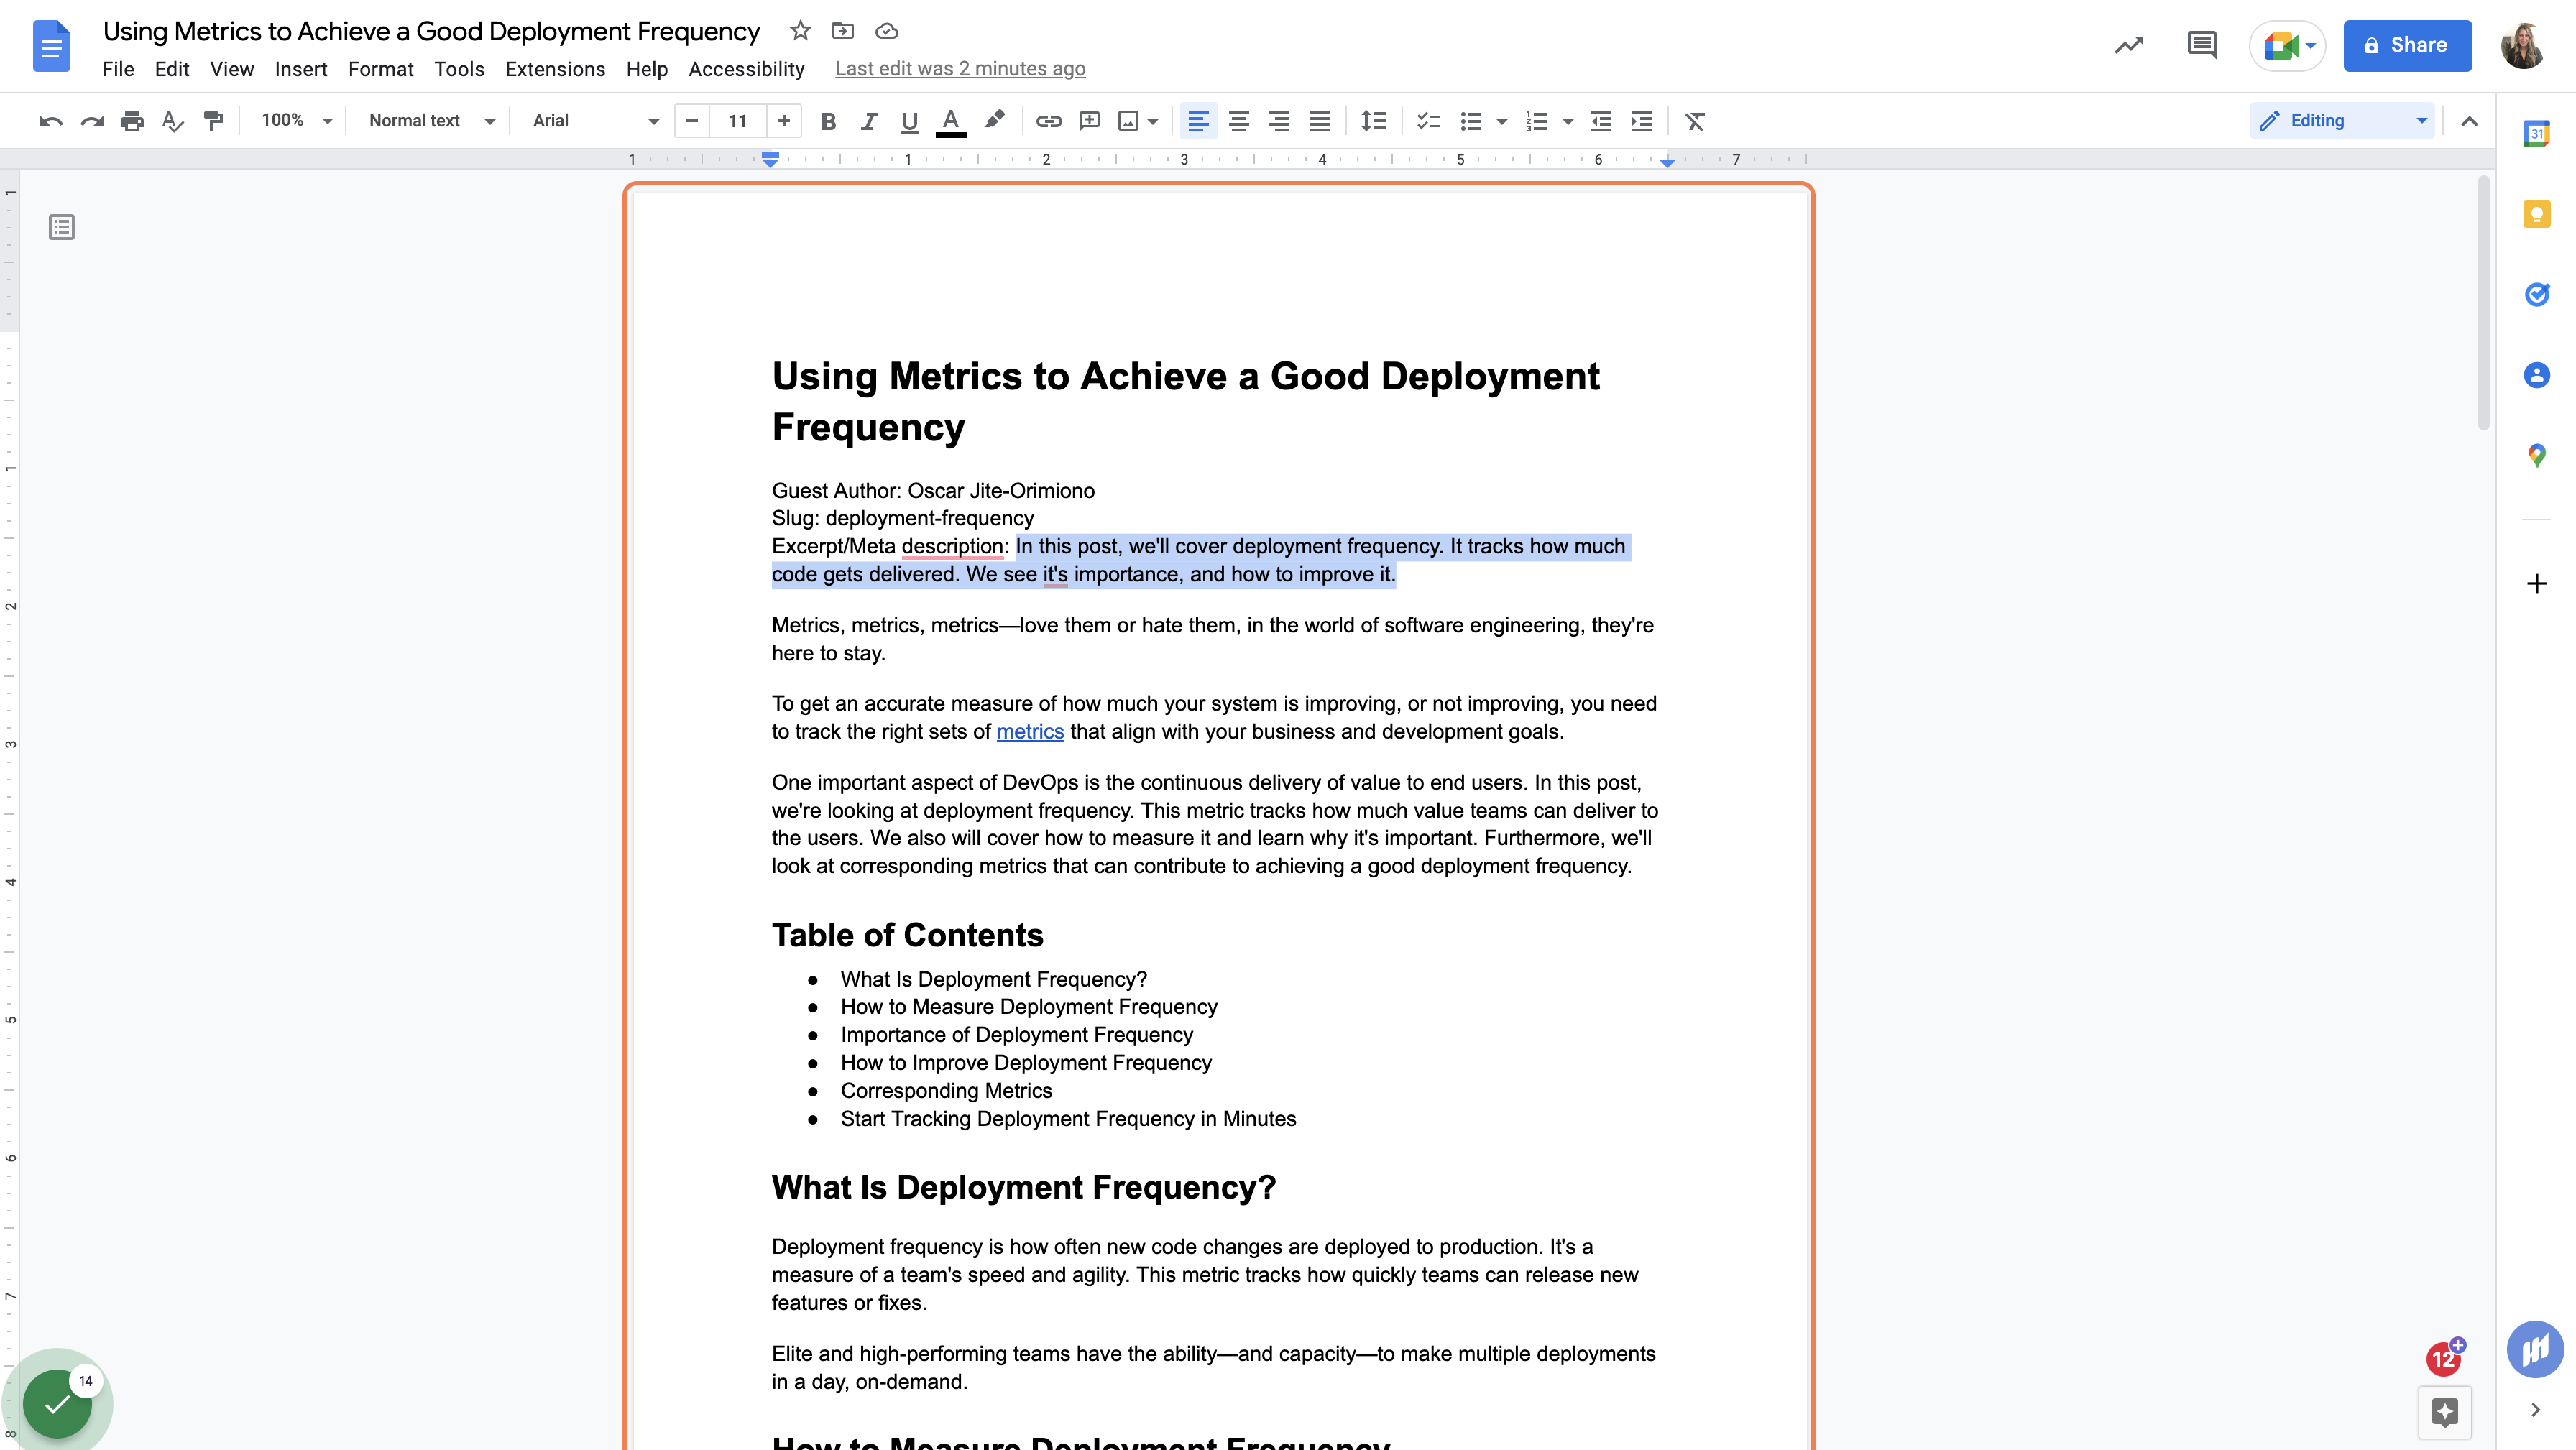Check cloud save status icon
This screenshot has width=2576, height=1450.
click(886, 31)
